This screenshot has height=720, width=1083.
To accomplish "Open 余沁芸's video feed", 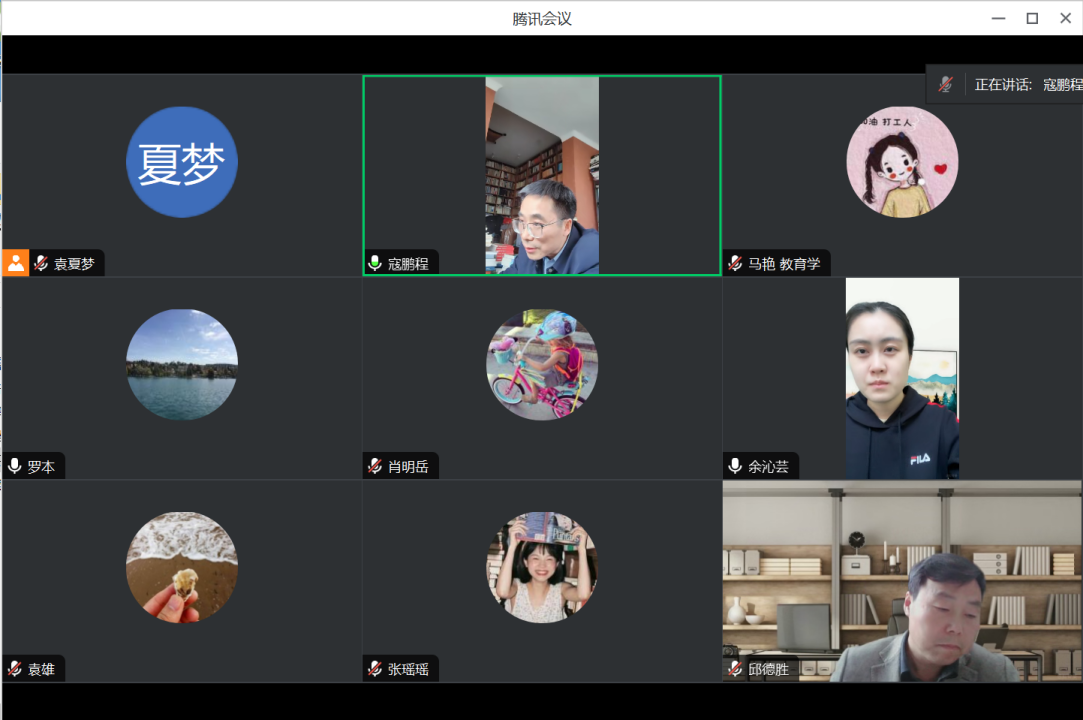I will click(x=902, y=378).
